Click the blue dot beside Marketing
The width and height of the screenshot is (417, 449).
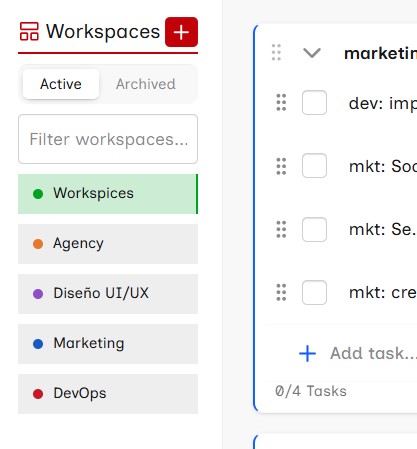click(x=38, y=344)
